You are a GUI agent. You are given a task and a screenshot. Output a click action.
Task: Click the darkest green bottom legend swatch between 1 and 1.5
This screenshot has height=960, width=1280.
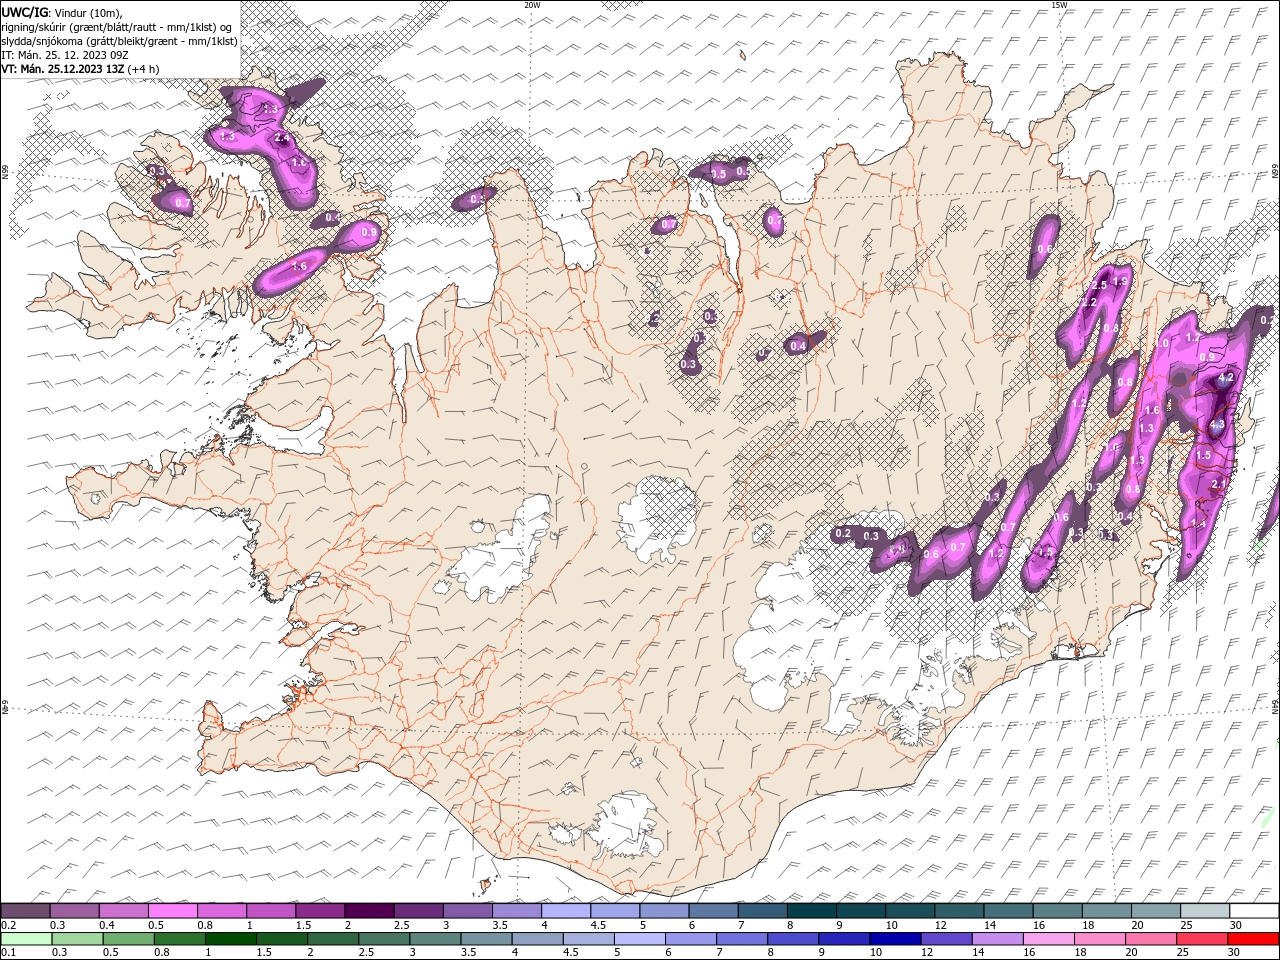point(230,939)
